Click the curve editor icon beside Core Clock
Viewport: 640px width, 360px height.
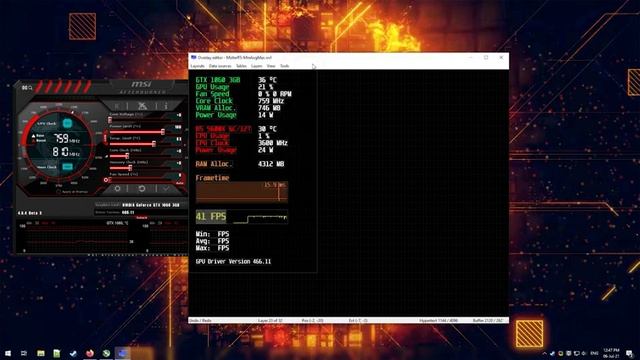click(107, 156)
